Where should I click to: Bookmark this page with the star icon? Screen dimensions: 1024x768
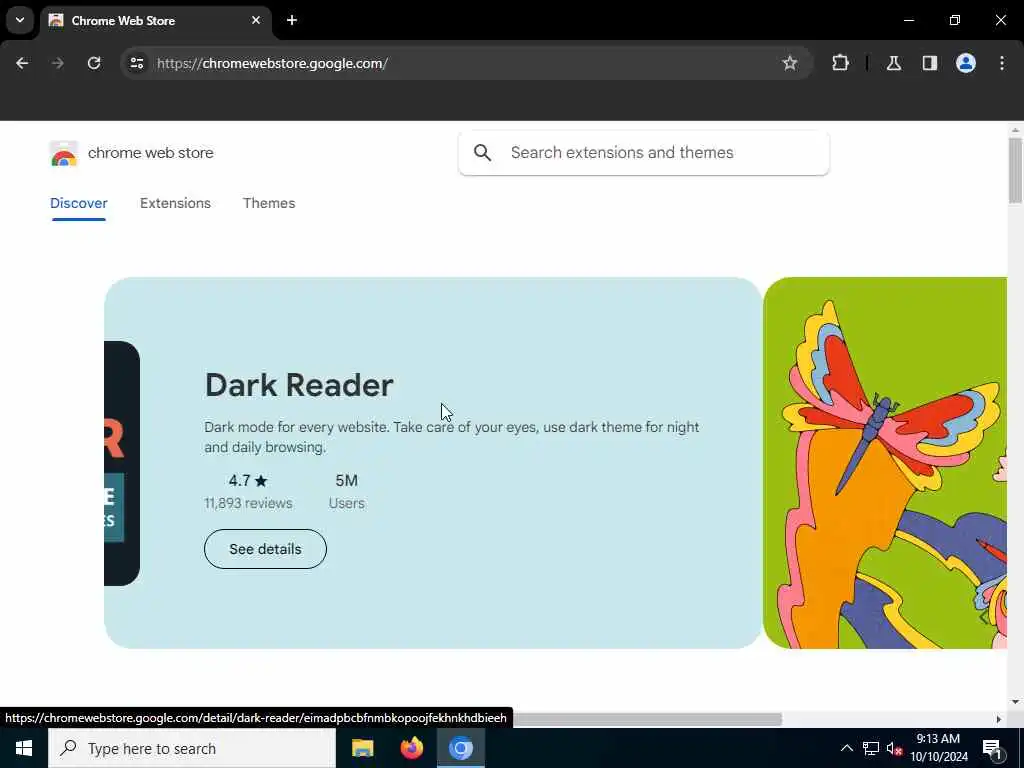pyautogui.click(x=790, y=63)
